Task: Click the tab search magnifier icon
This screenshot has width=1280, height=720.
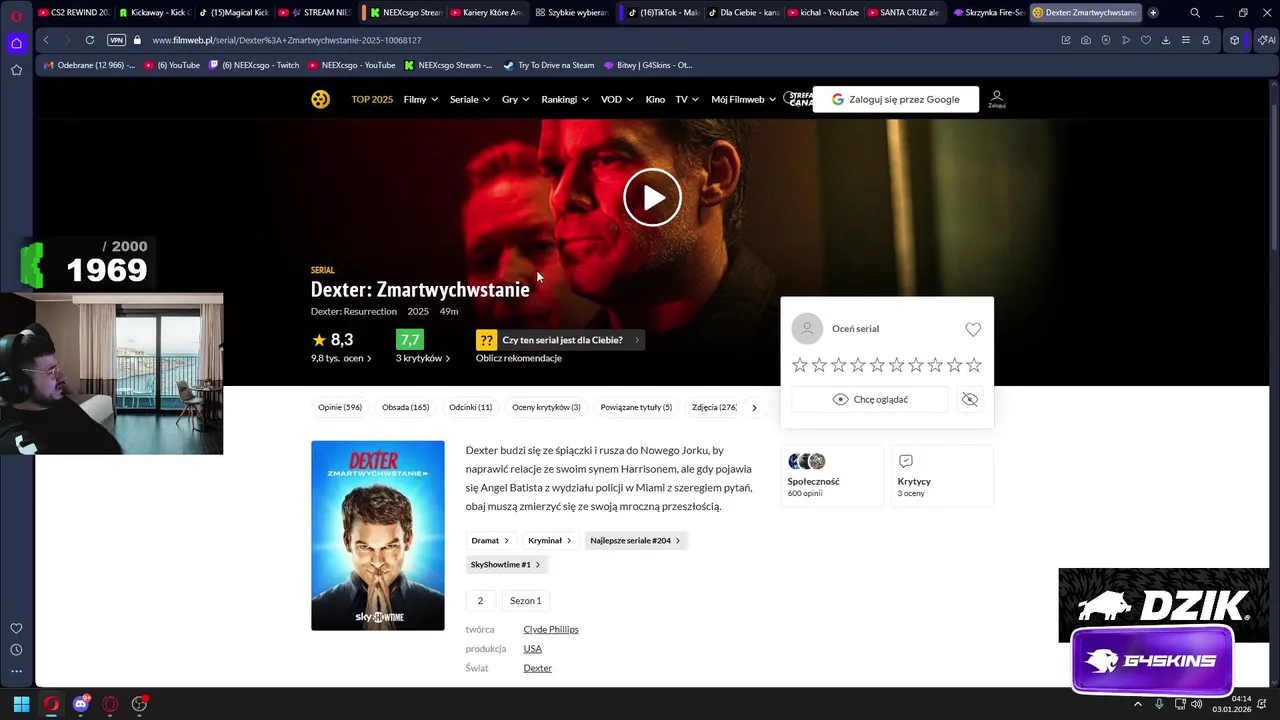Action: 1195,13
